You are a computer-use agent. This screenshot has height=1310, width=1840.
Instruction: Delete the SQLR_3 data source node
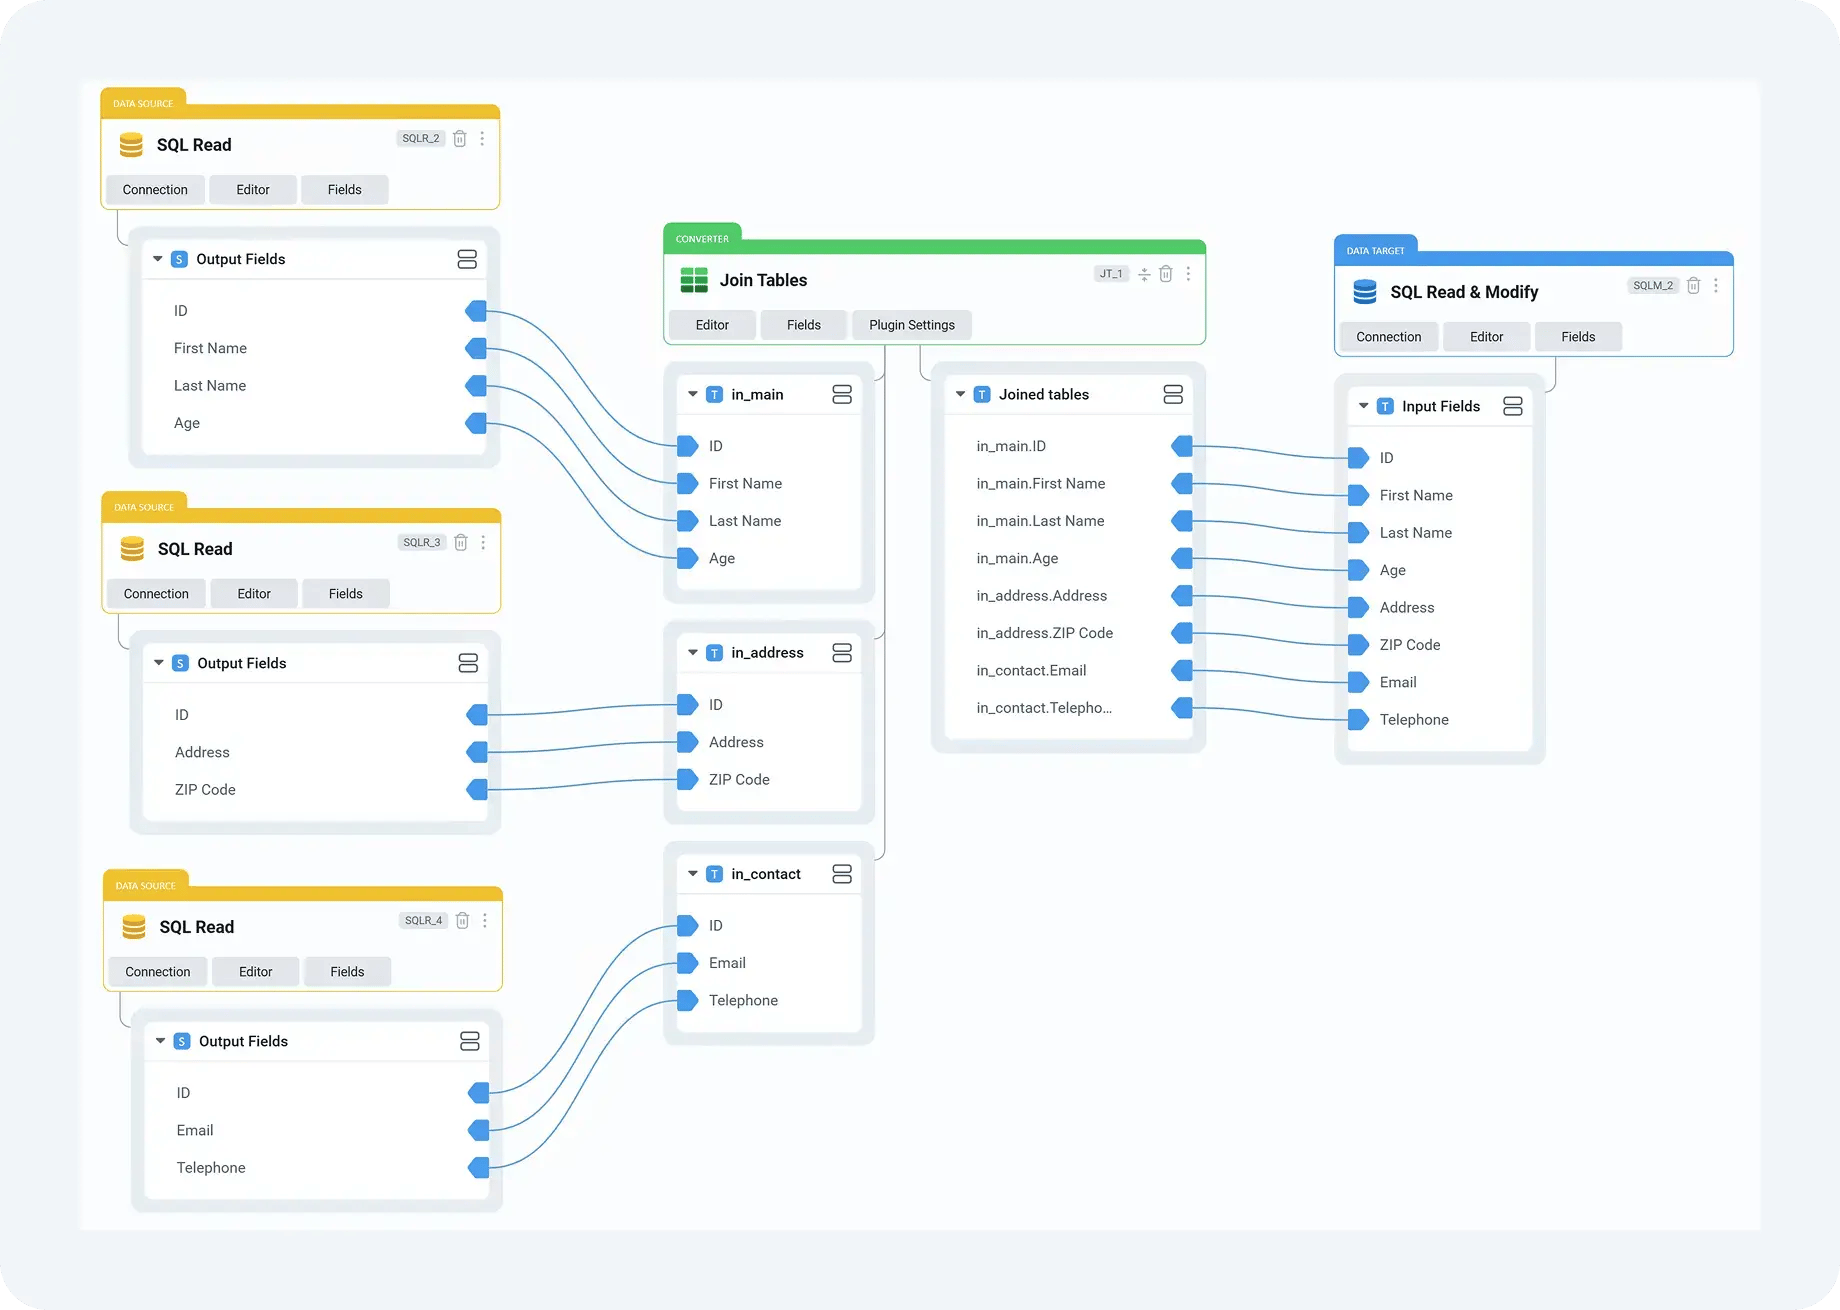pos(461,543)
